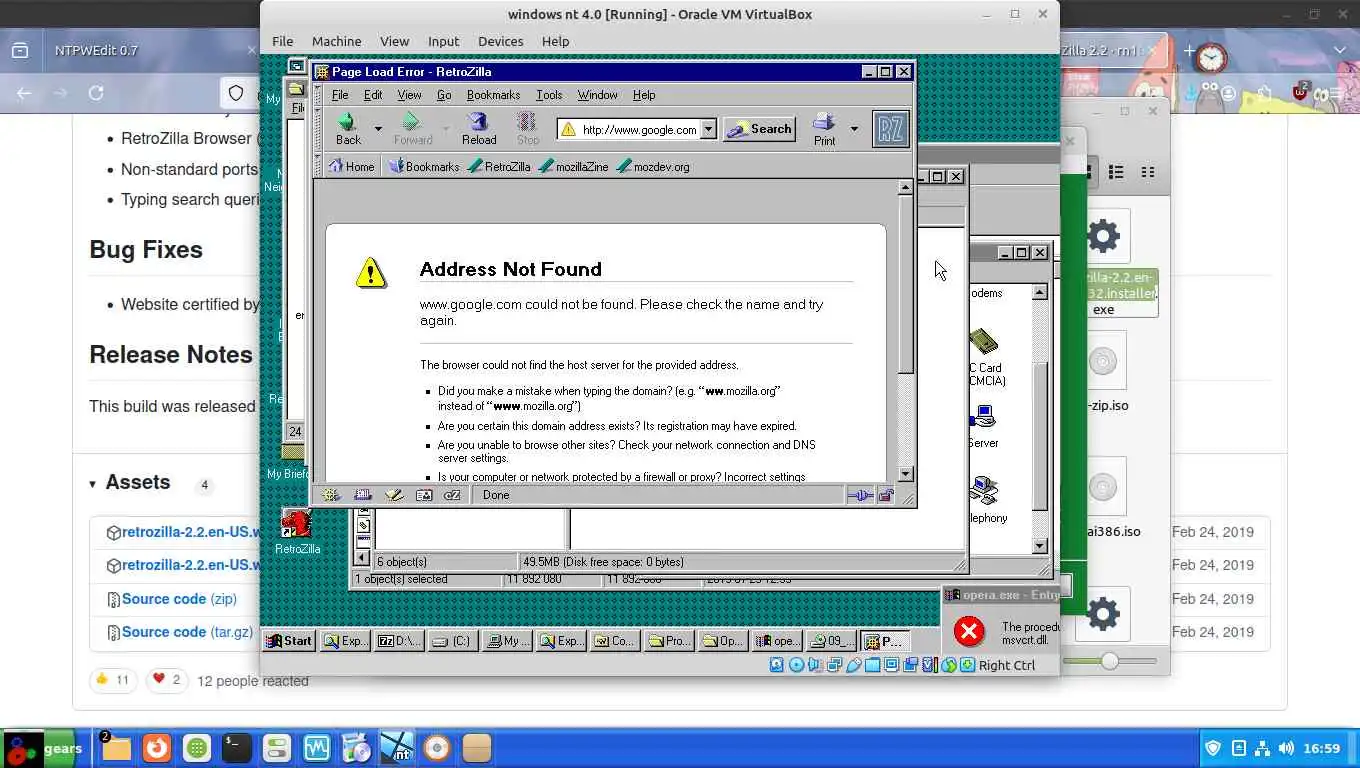The height and width of the screenshot is (768, 1360).
Task: Open the URL bar history dropdown
Action: coord(708,129)
